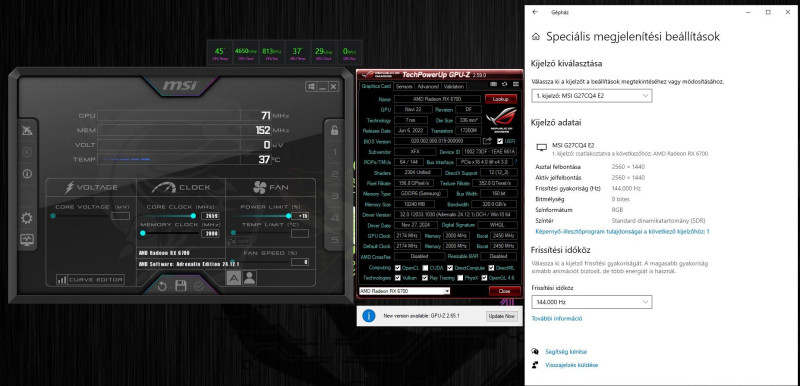Open Afterburner hardware monitor icon
The height and width of the screenshot is (386, 800).
pyautogui.click(x=27, y=240)
